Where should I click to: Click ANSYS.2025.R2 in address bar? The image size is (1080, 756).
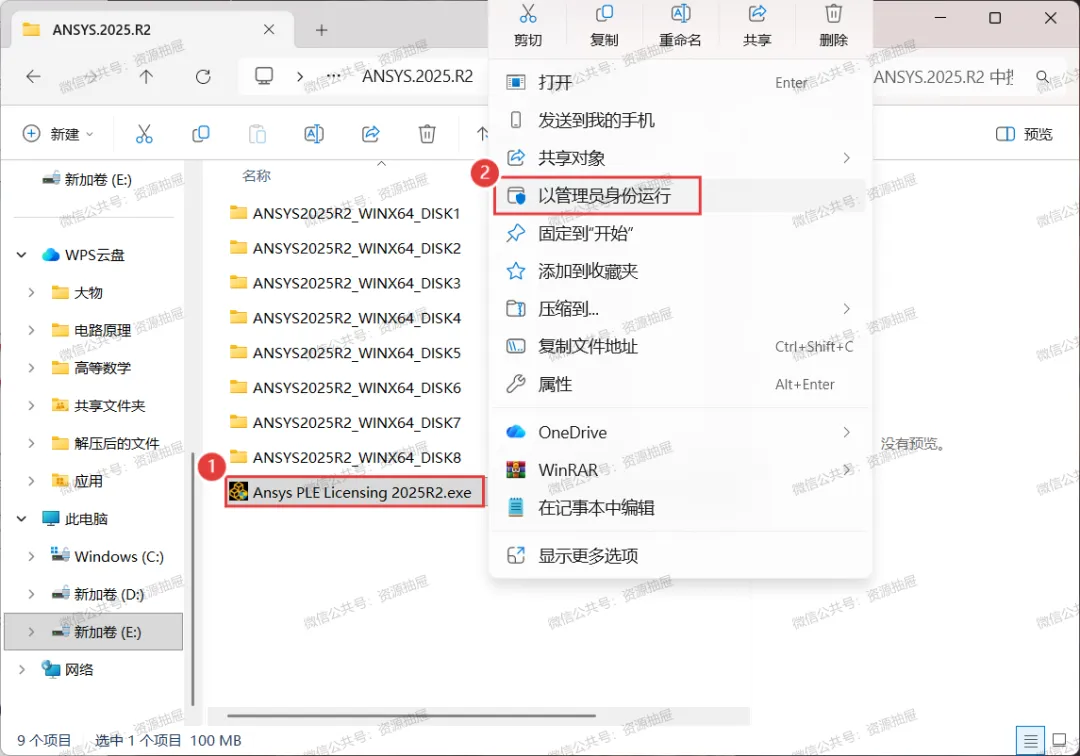point(417,76)
